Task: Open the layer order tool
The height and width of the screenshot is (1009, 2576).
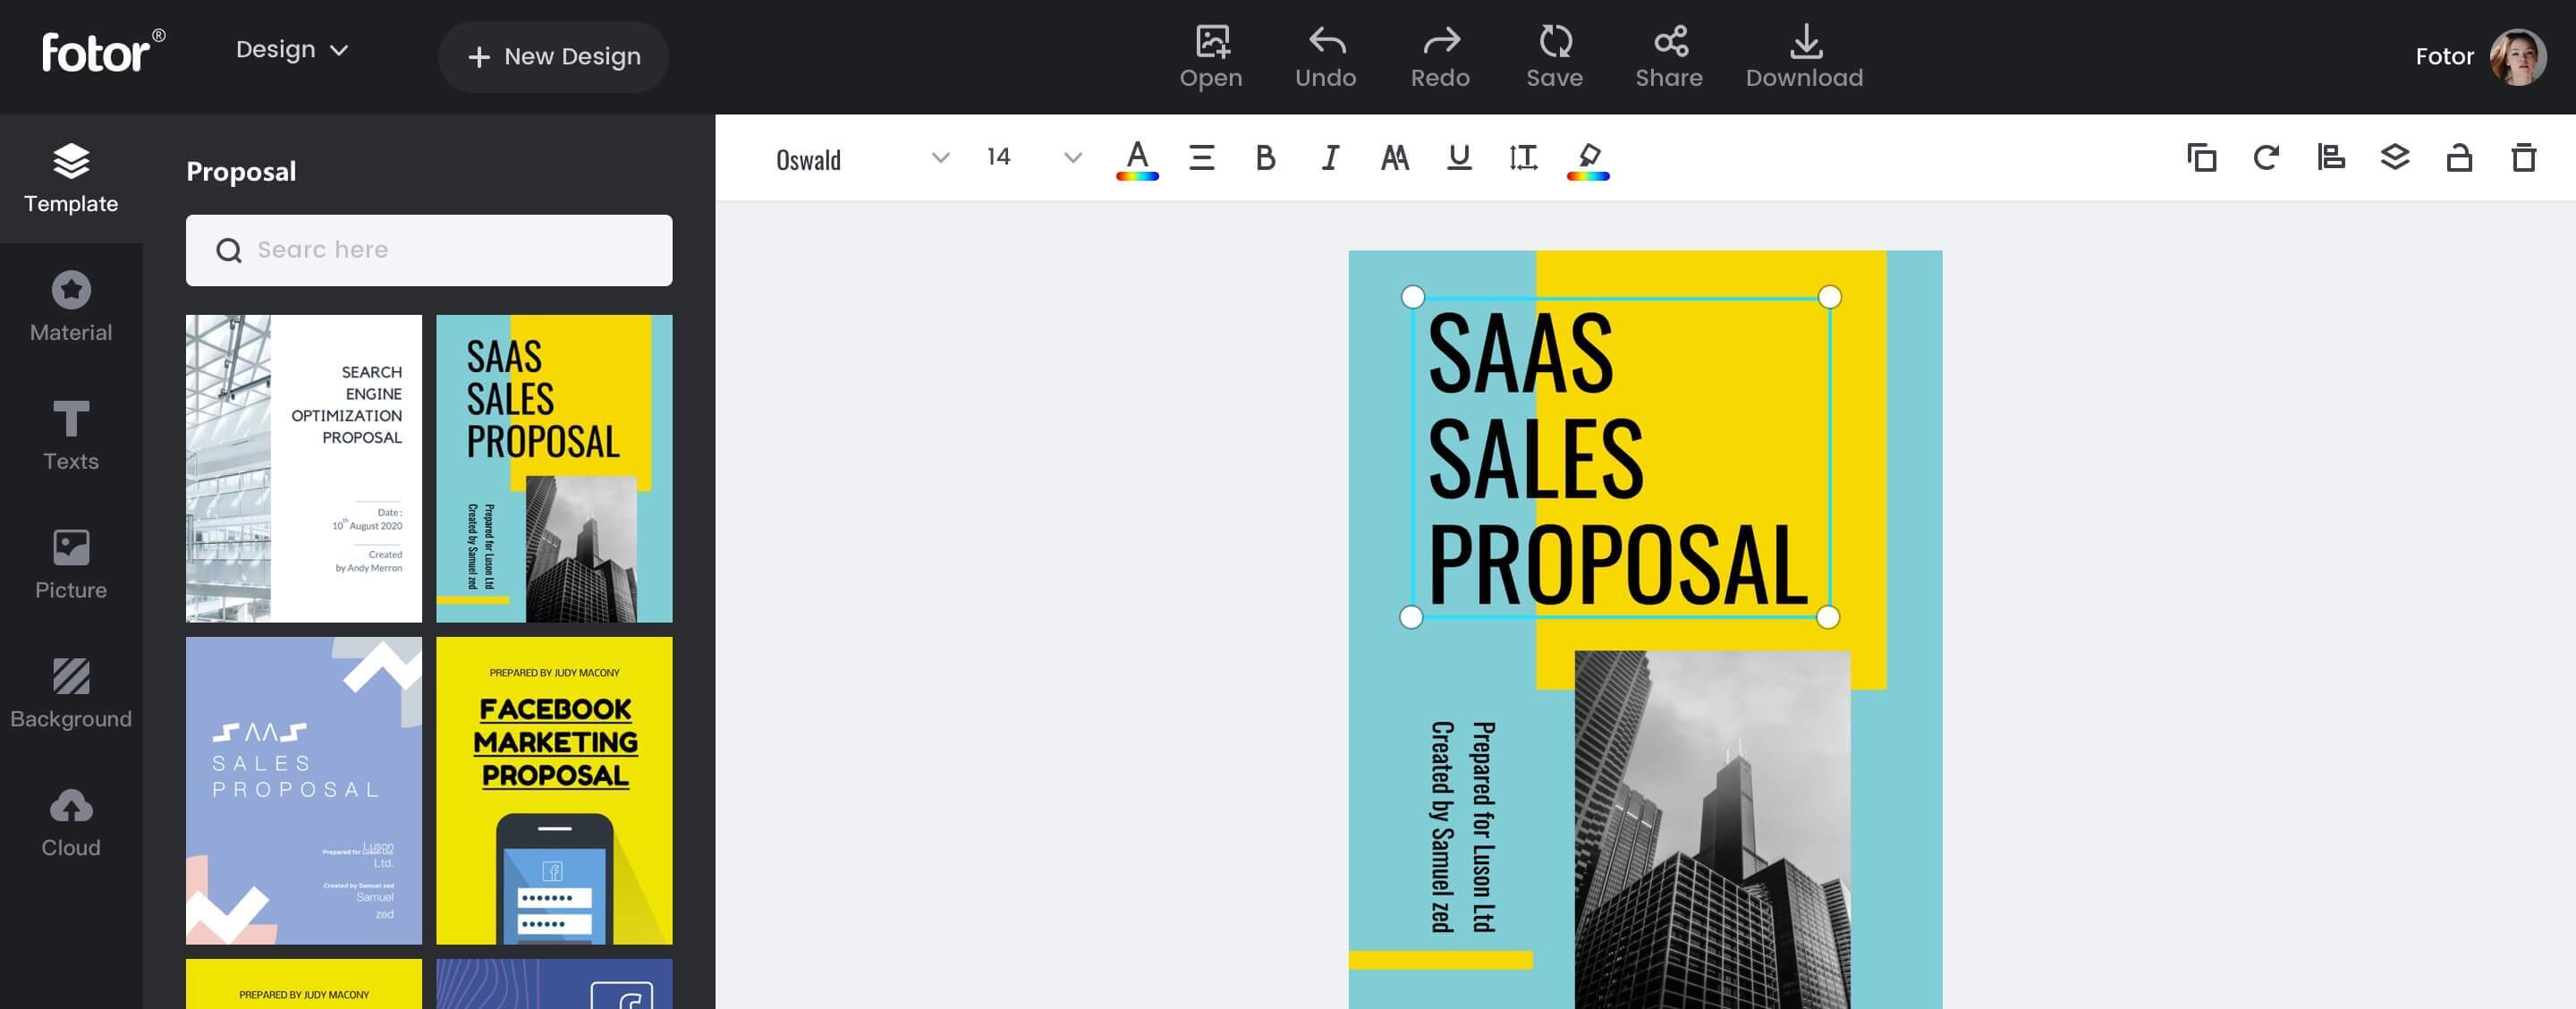Action: pyautogui.click(x=2395, y=157)
